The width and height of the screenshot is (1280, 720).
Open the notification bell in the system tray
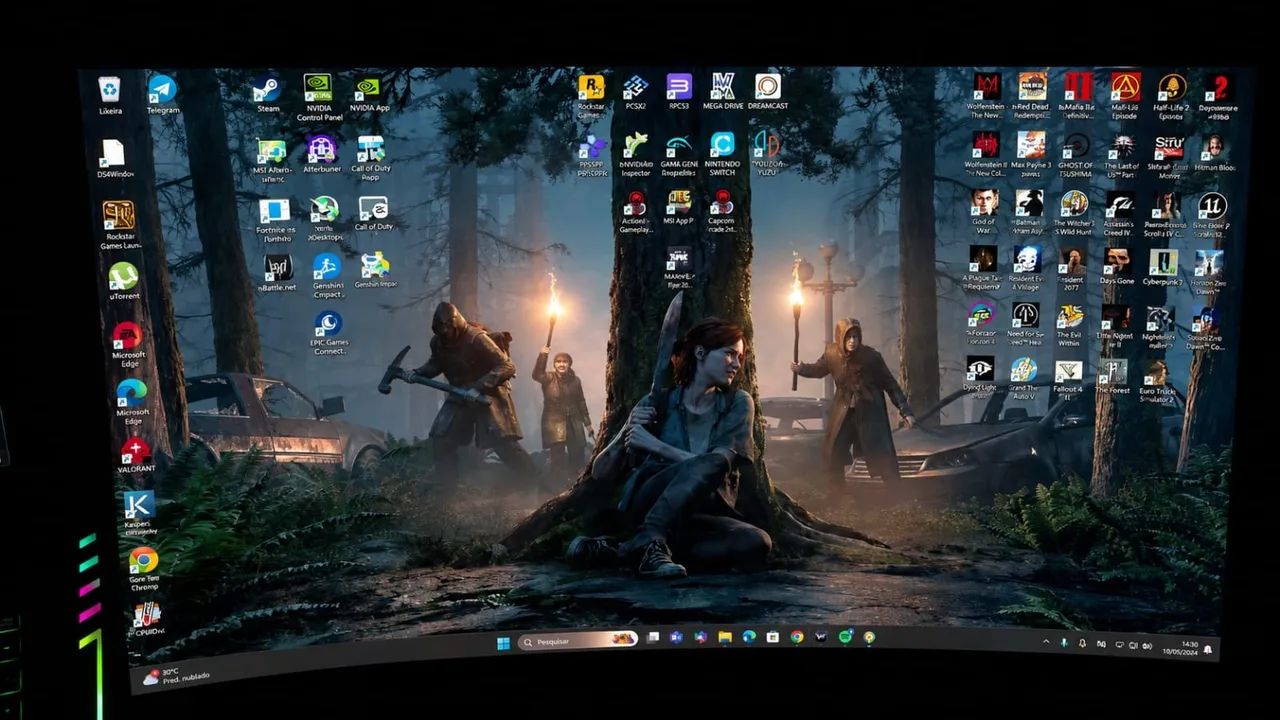click(x=1209, y=650)
